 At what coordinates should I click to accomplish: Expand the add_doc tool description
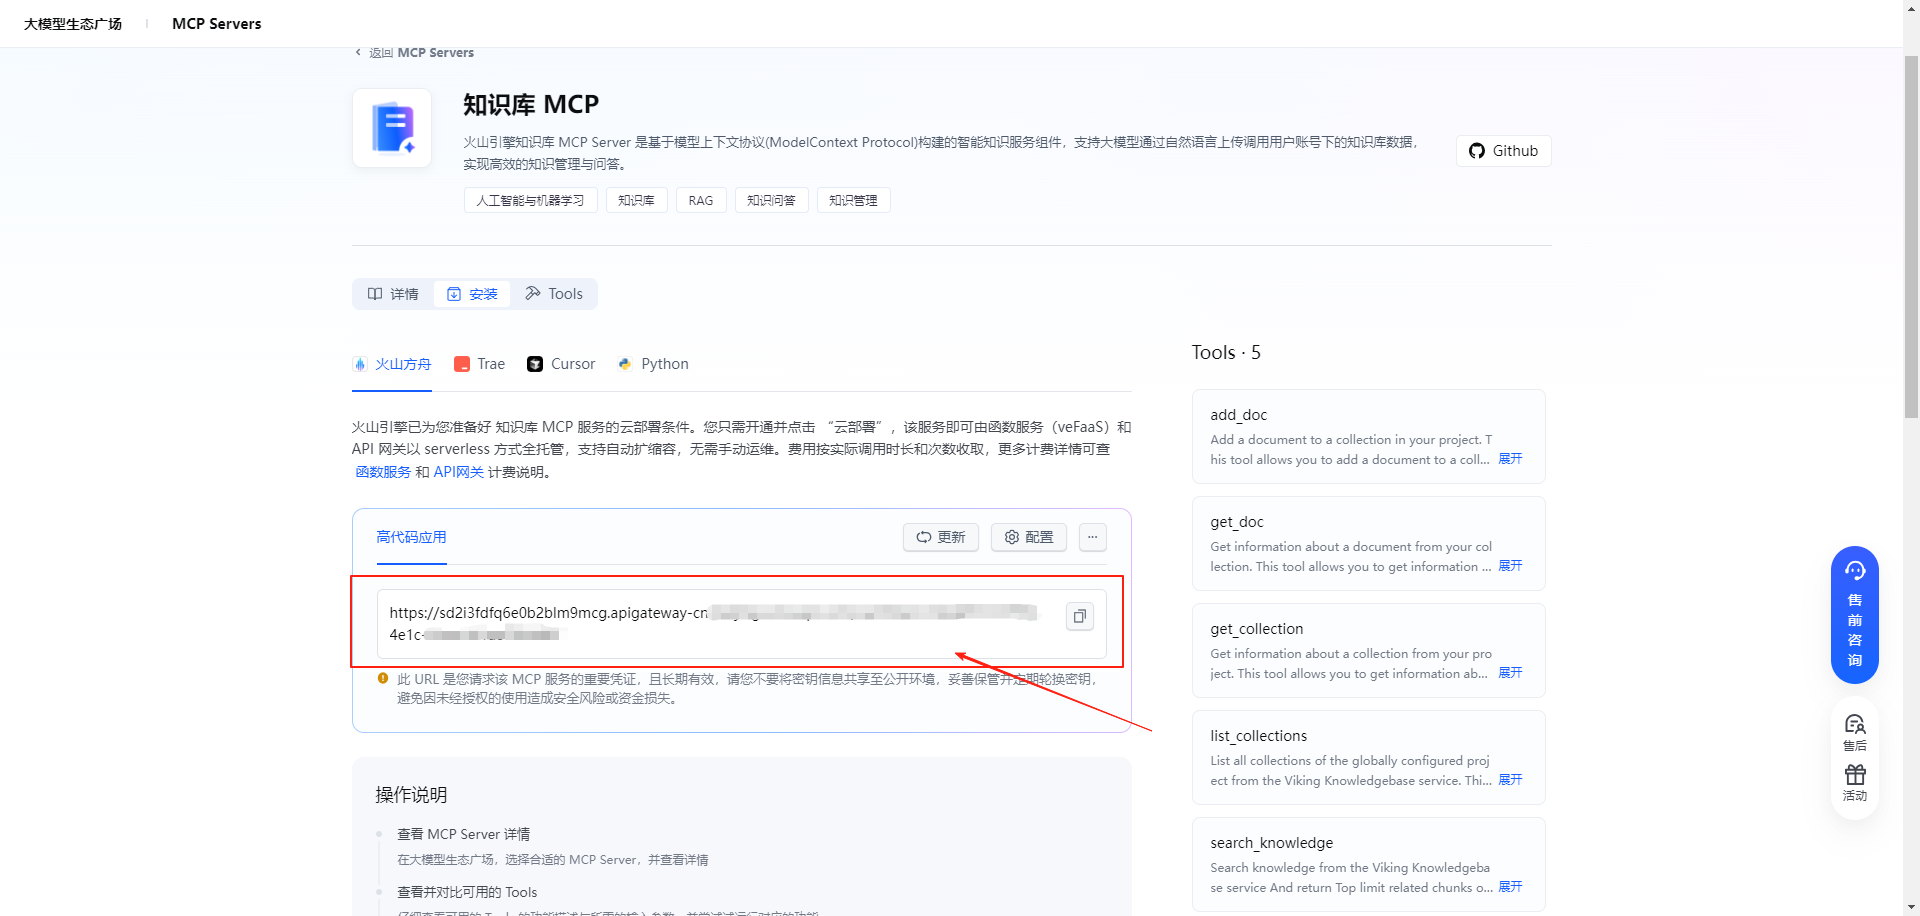click(1510, 459)
